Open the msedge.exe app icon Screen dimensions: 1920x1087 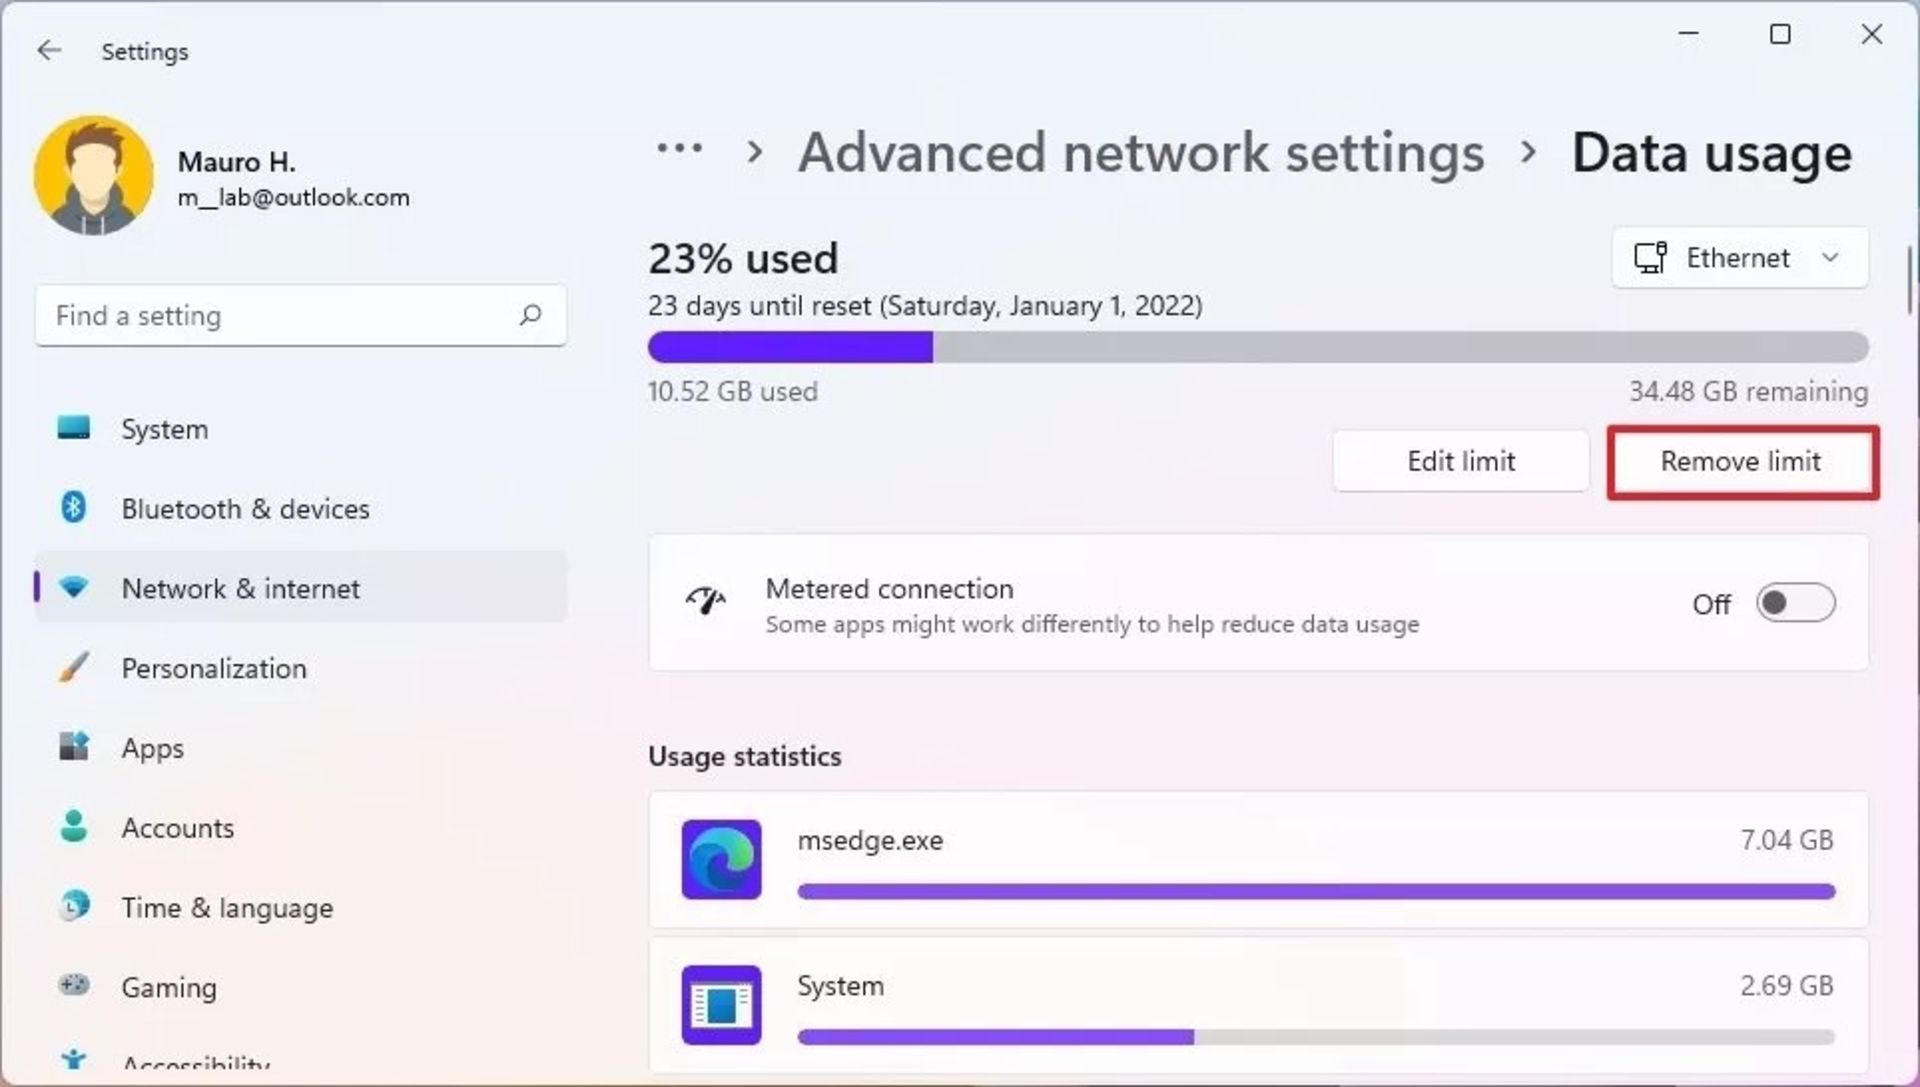pyautogui.click(x=721, y=860)
